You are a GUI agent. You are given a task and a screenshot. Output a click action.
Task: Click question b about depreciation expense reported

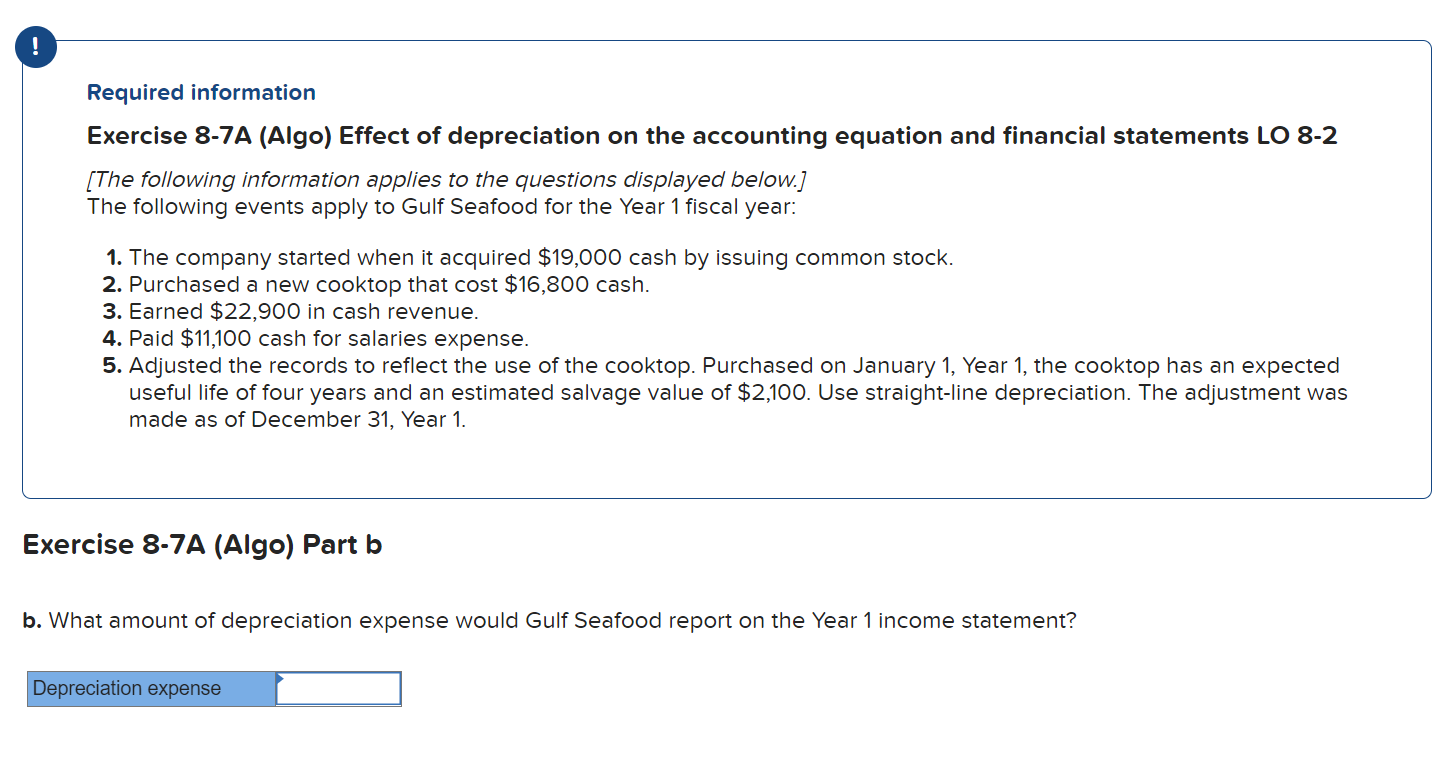point(550,621)
